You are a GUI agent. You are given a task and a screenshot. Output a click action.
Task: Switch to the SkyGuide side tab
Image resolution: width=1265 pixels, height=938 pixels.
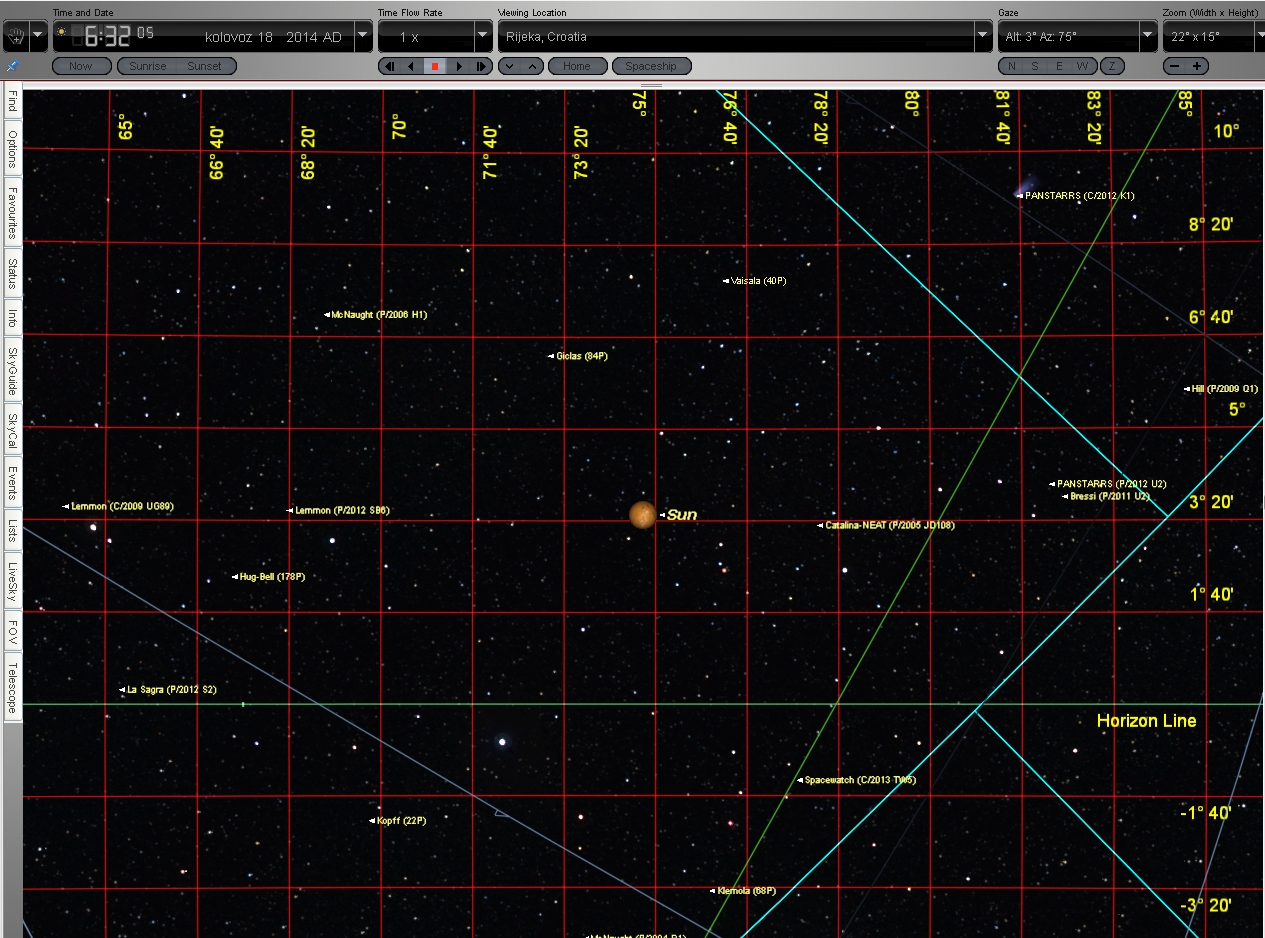click(12, 370)
